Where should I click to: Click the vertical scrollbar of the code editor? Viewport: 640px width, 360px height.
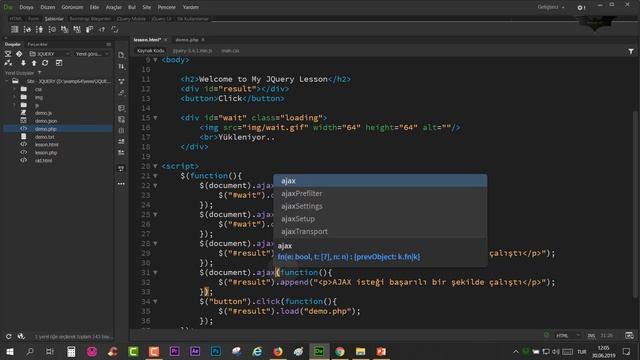click(635, 204)
